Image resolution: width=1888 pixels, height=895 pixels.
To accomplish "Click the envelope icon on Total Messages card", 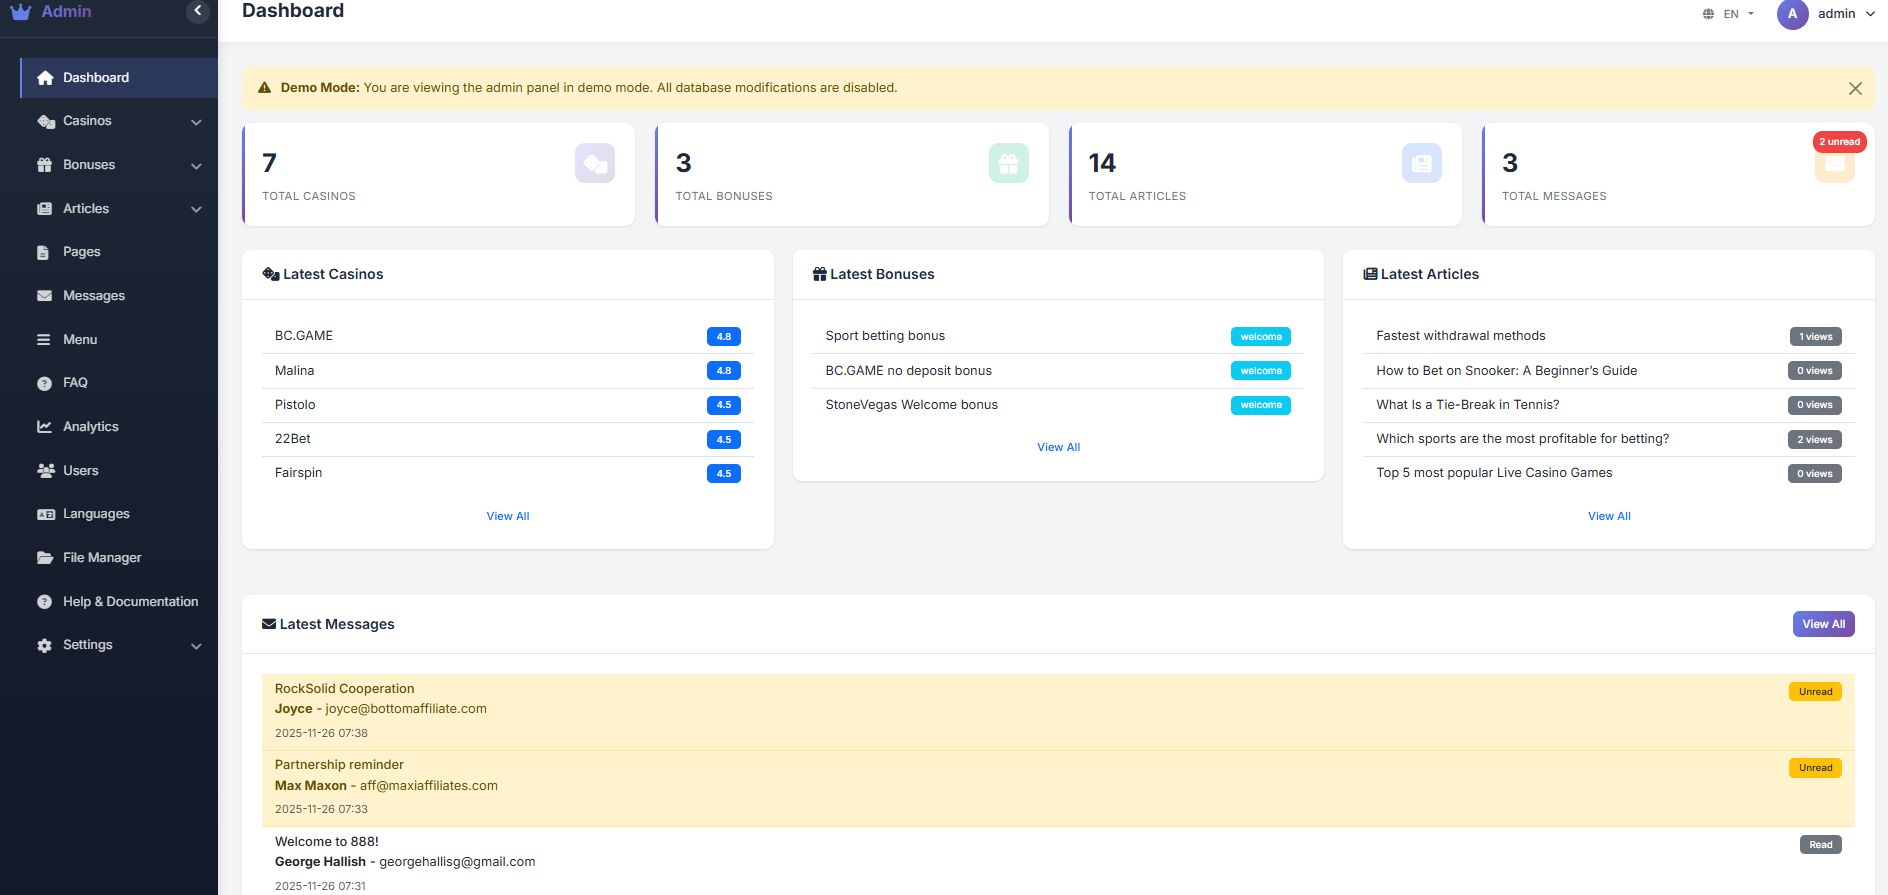I will tap(1834, 165).
